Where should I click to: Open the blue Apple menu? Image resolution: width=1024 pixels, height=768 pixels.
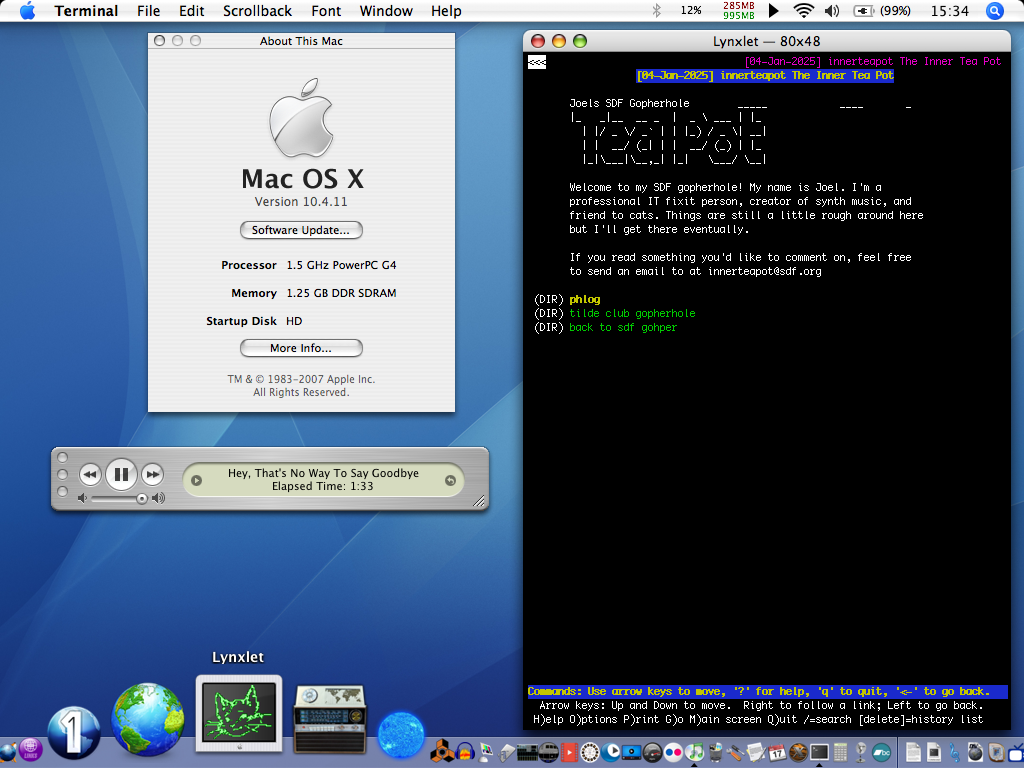pos(27,11)
